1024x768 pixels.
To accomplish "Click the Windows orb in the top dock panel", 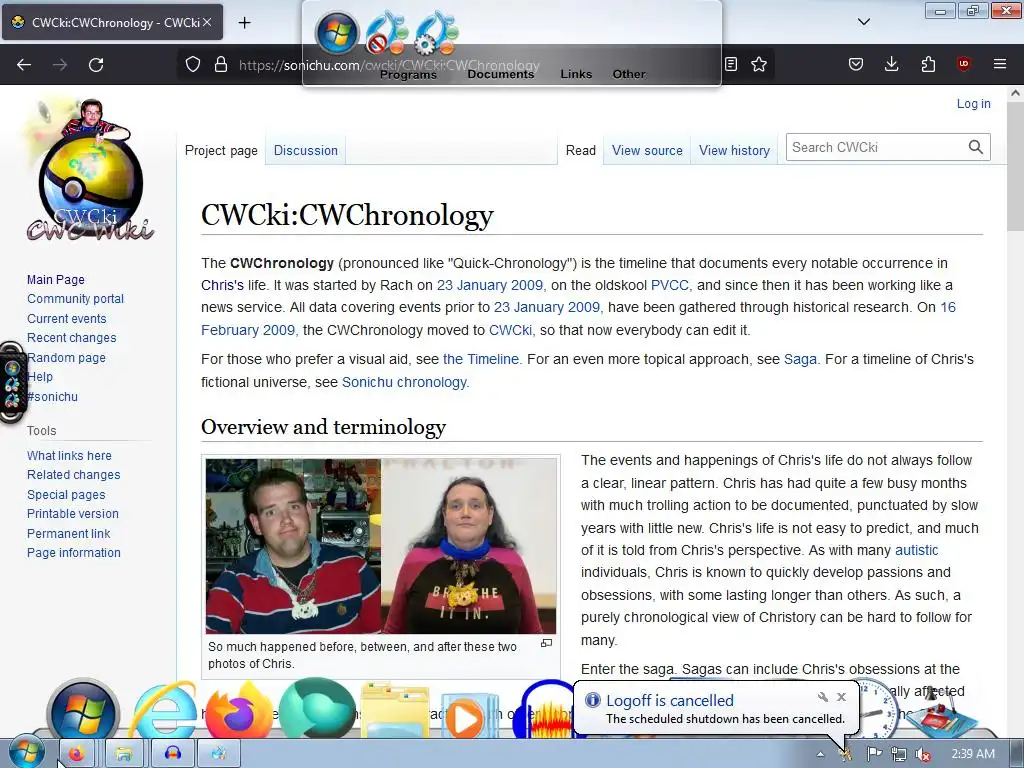I will (x=337, y=33).
